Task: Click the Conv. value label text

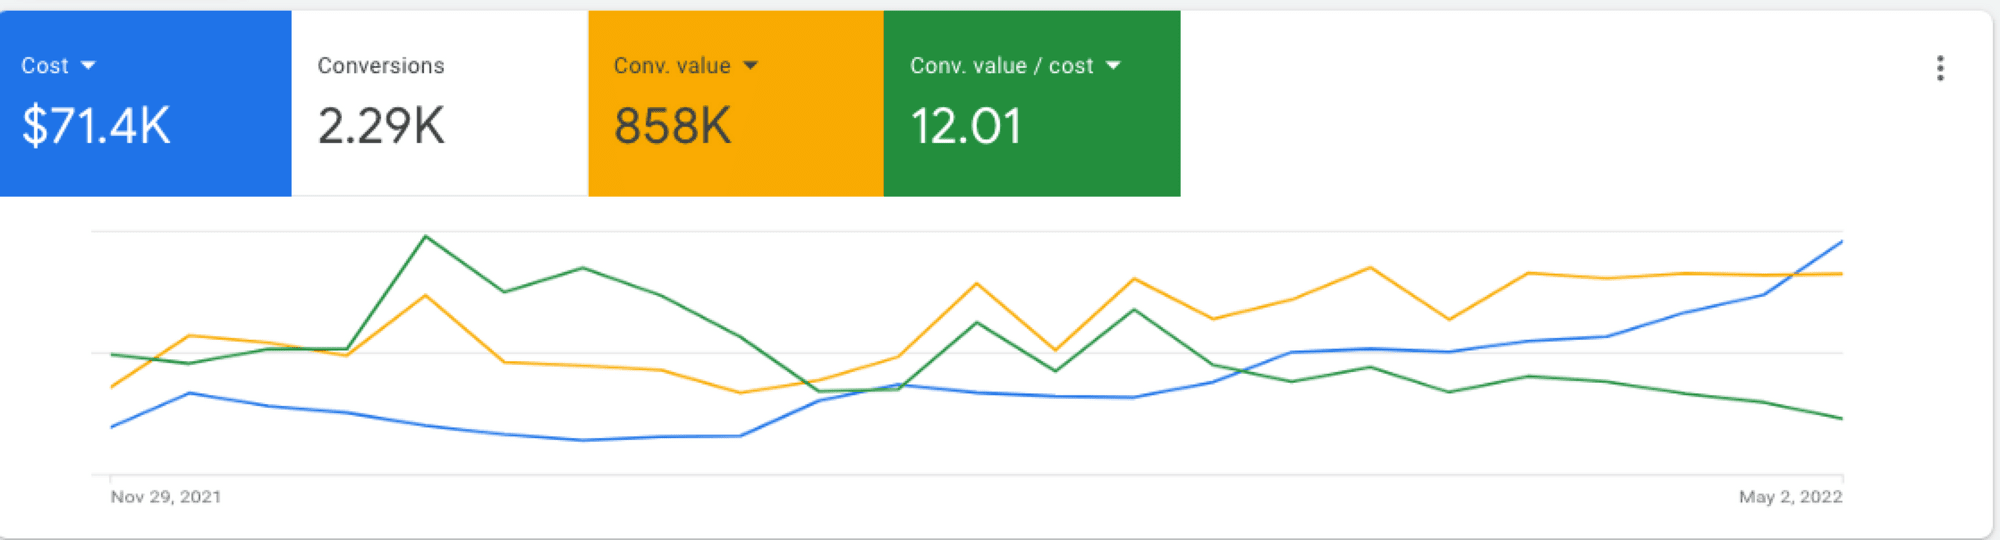Action: click(x=672, y=66)
